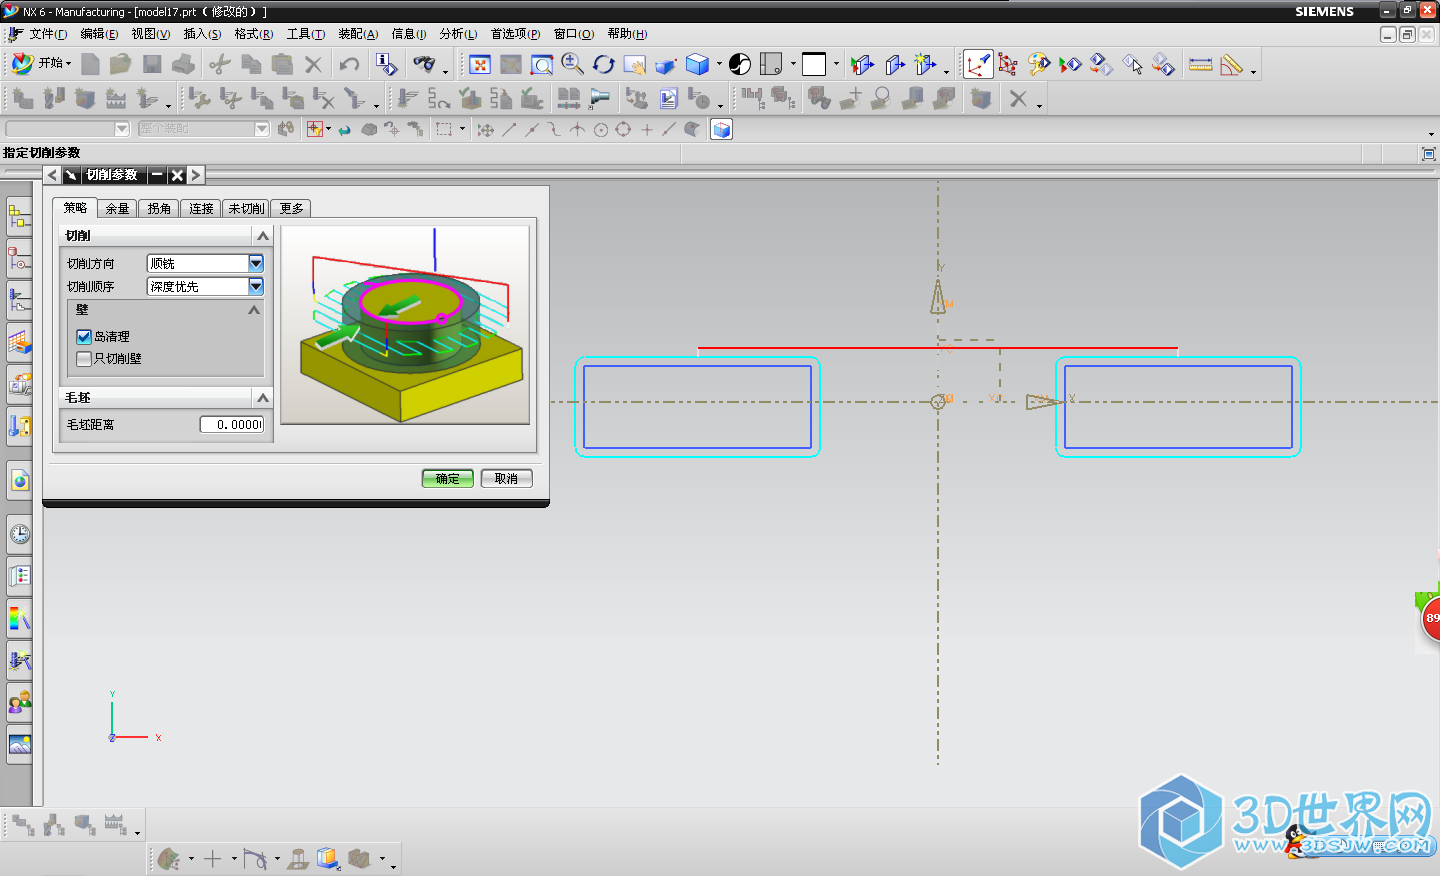Switch to the 未切削 tab
This screenshot has height=876, width=1440.
[246, 209]
